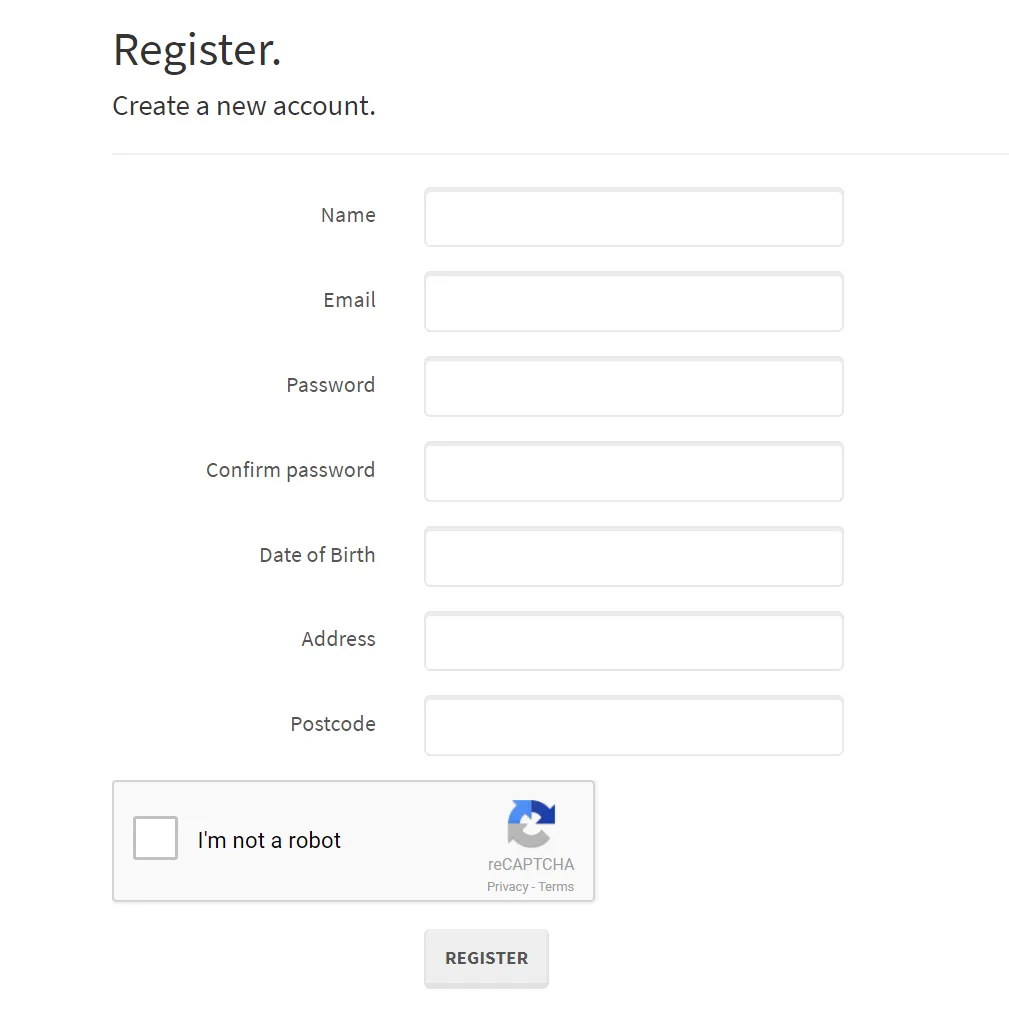
Task: Click the Name input field
Action: 633,217
